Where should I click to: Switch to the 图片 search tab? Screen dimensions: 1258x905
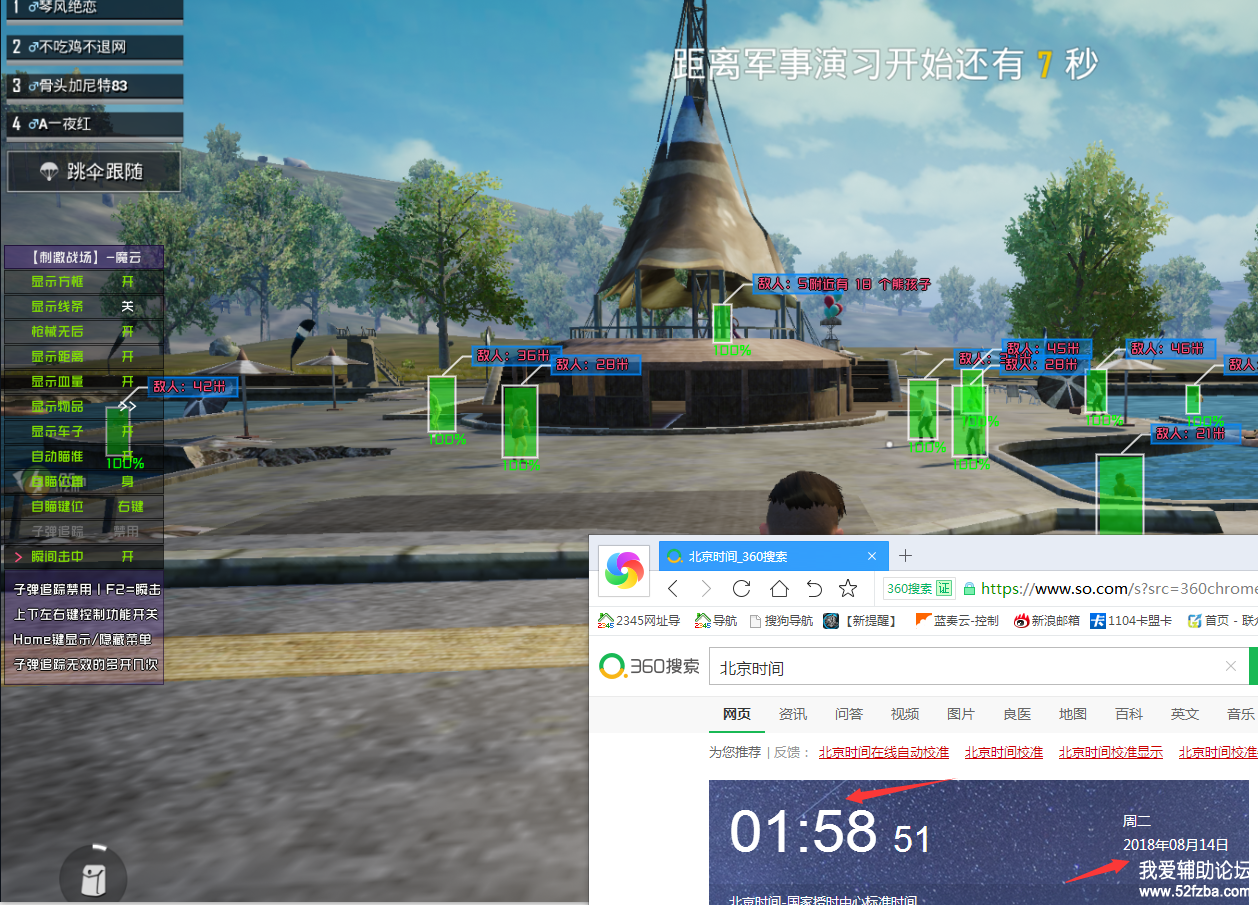(x=961, y=714)
